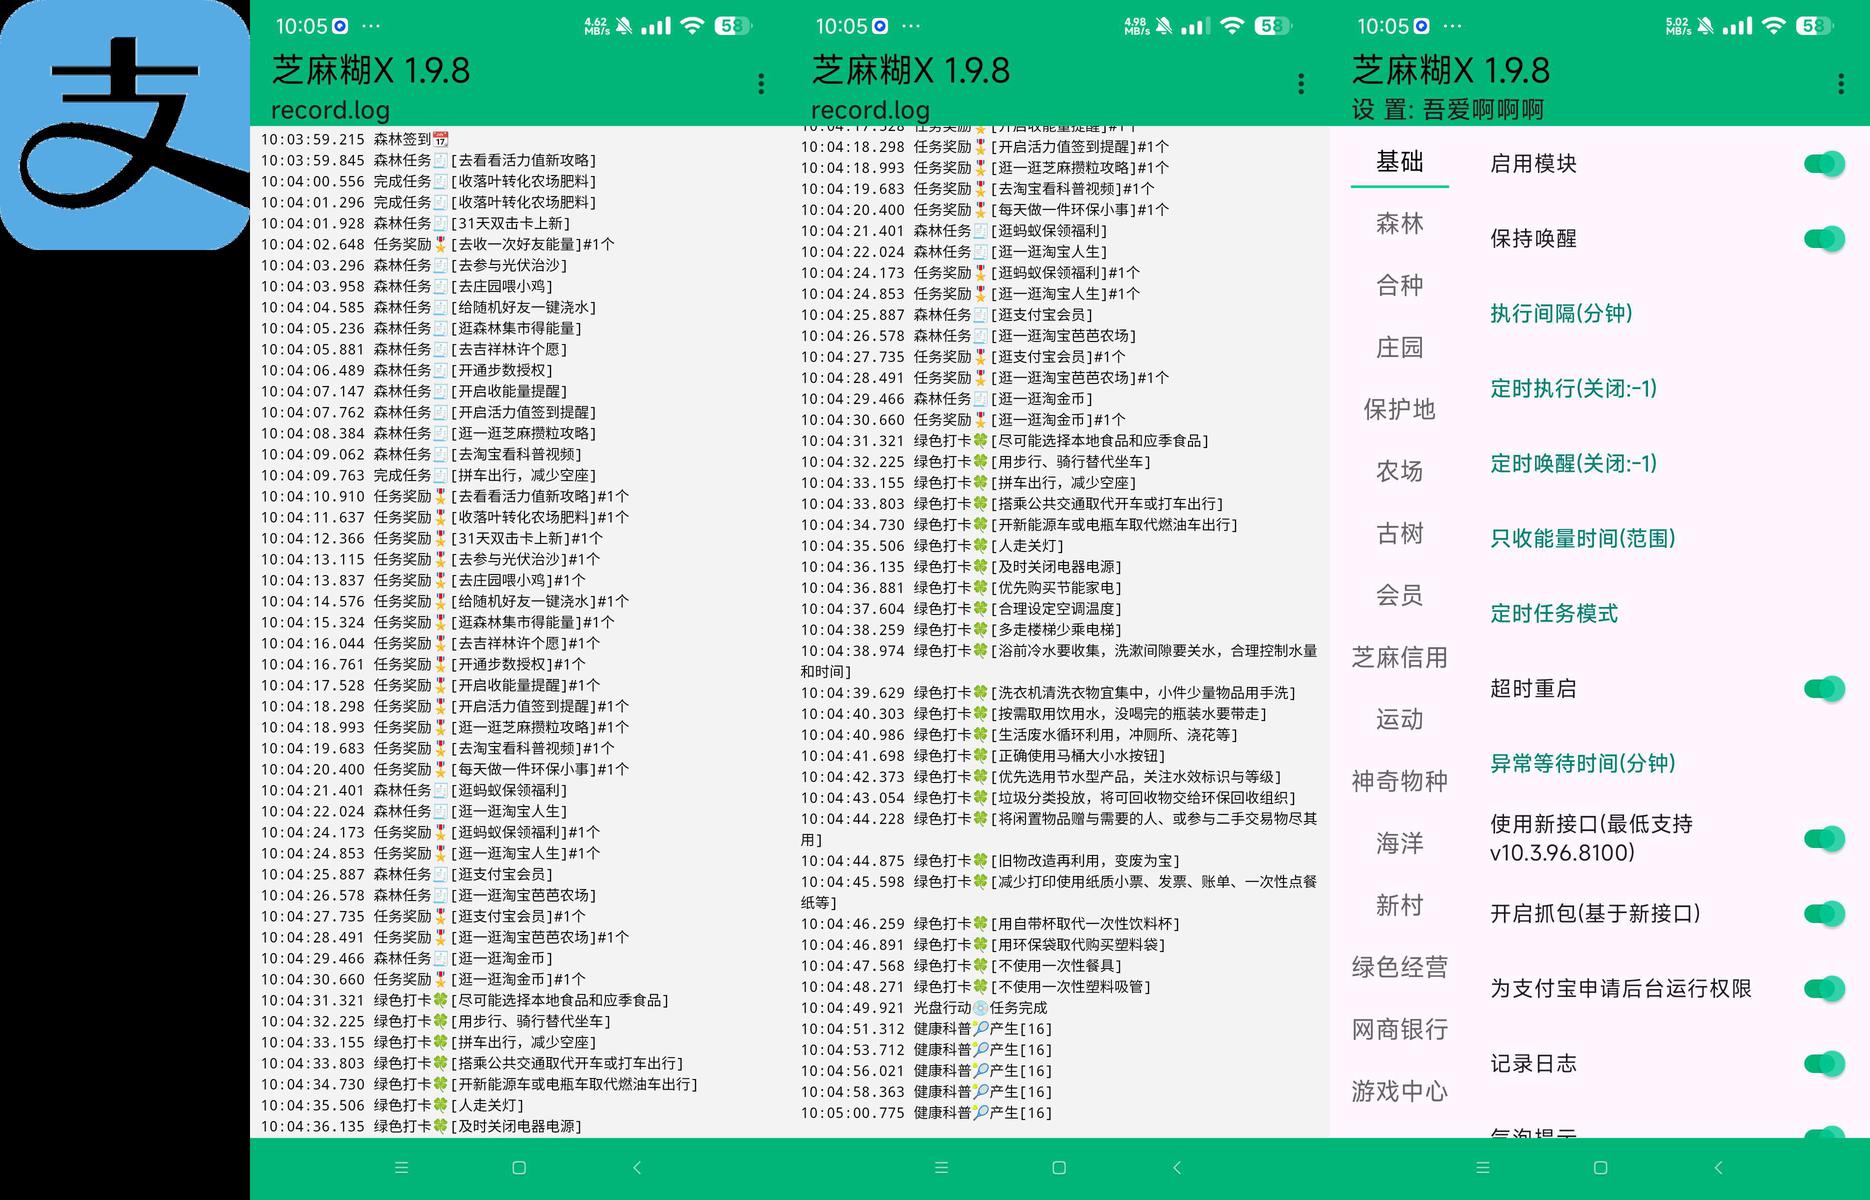Viewport: 1870px width, 1200px height.
Task: Turn off 超时重启 switch
Action: (1824, 689)
